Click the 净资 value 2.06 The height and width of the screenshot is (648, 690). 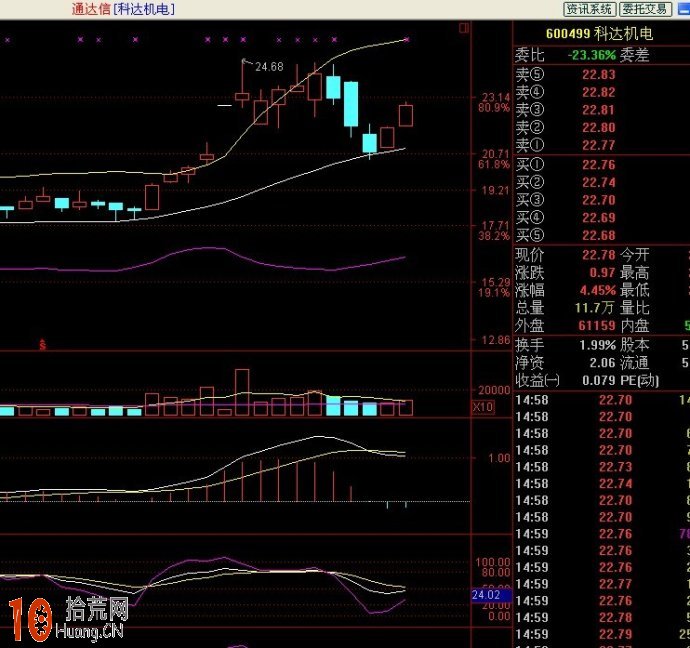click(x=602, y=363)
